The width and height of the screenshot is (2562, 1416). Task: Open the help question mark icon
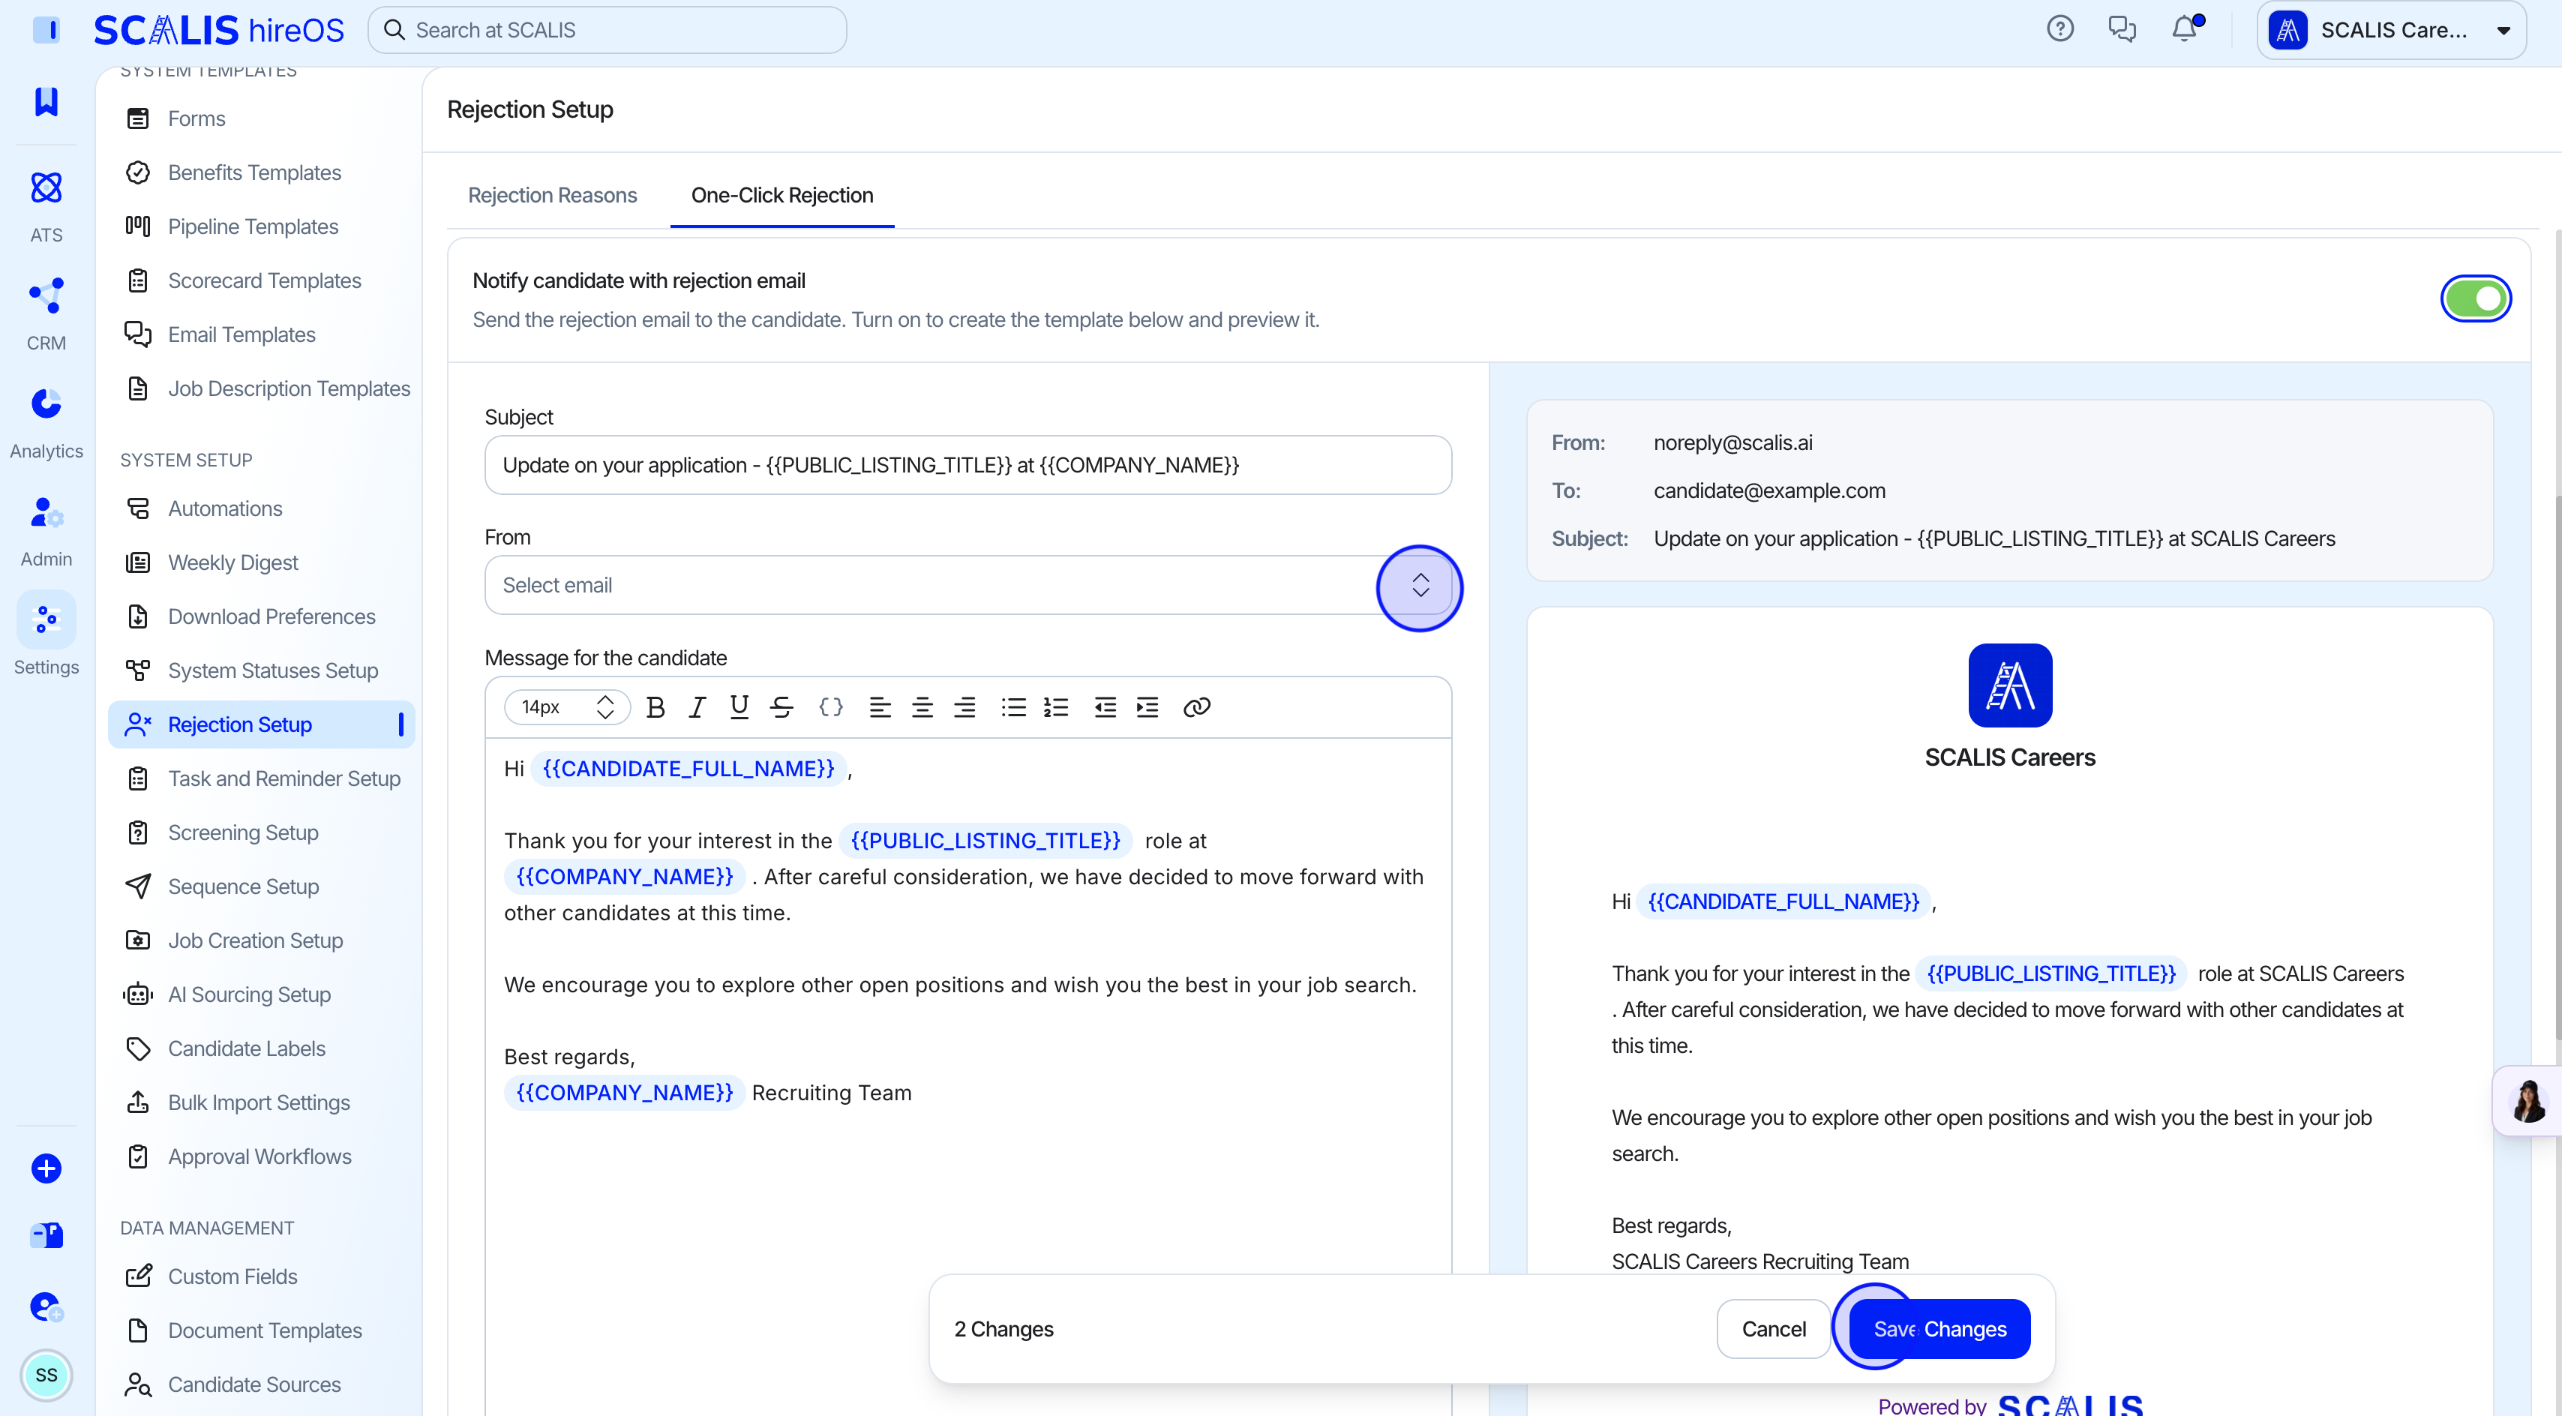(2060, 29)
